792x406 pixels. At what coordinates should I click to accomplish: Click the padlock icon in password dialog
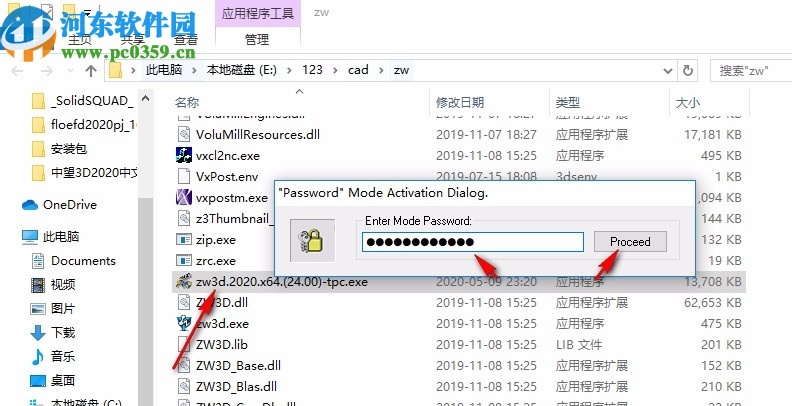point(312,240)
